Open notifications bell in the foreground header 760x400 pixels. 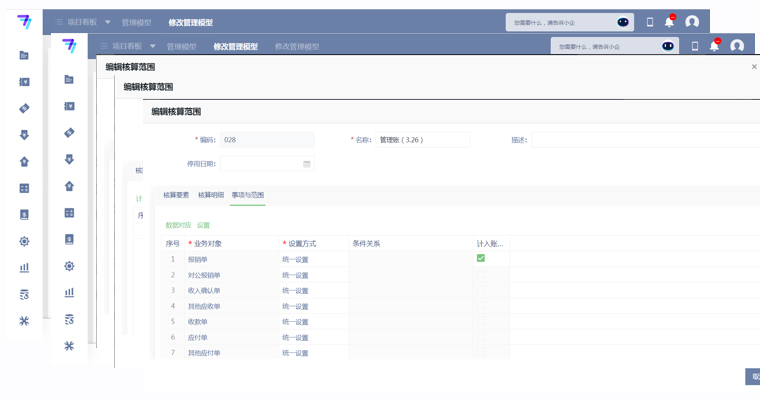tap(714, 46)
